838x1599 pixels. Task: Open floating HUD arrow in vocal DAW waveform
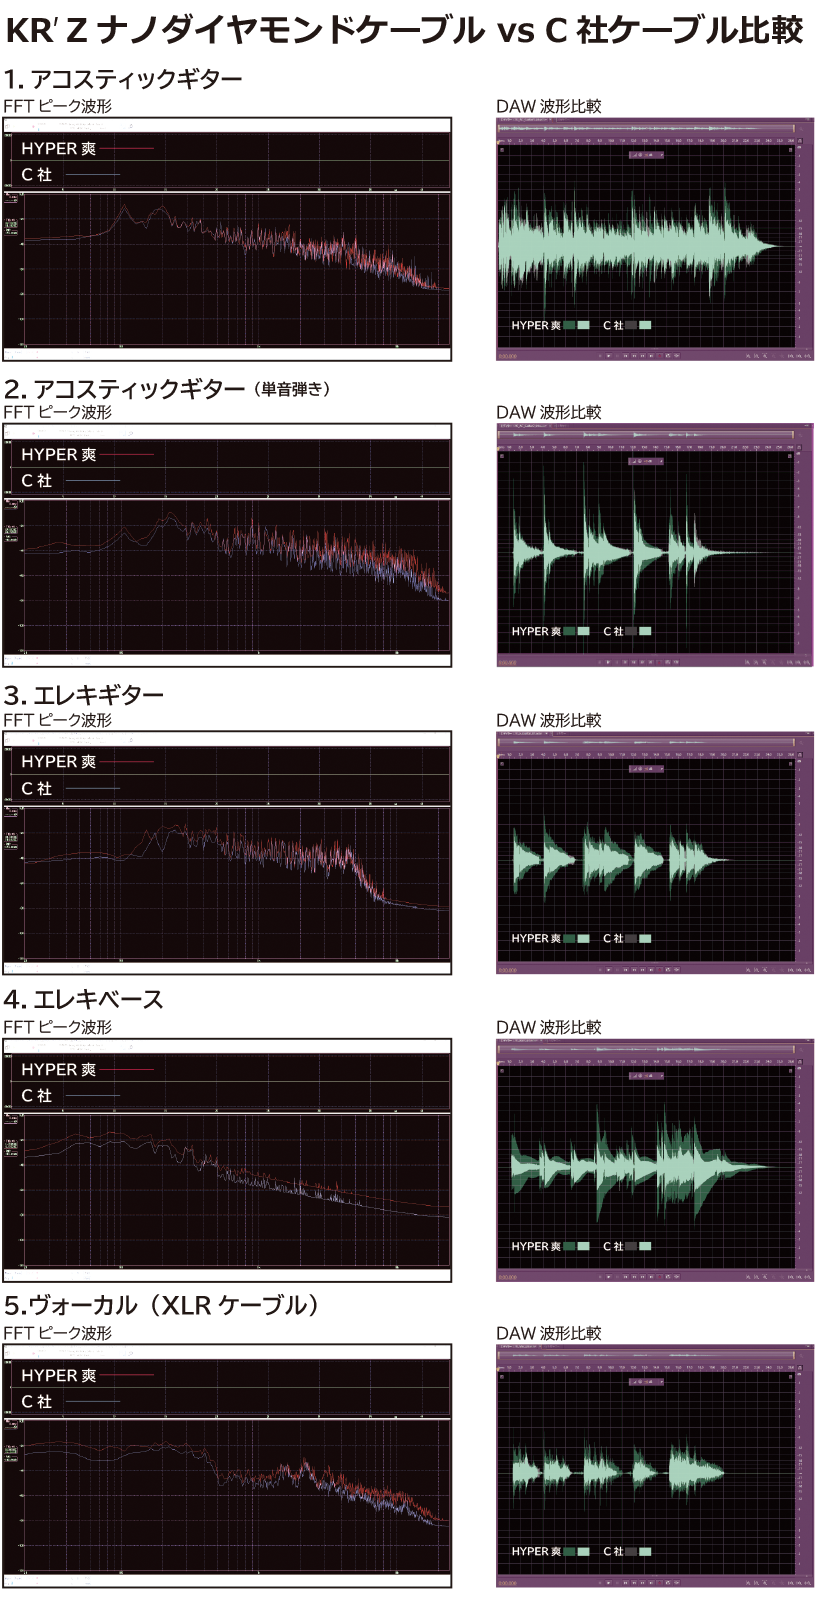659,1383
